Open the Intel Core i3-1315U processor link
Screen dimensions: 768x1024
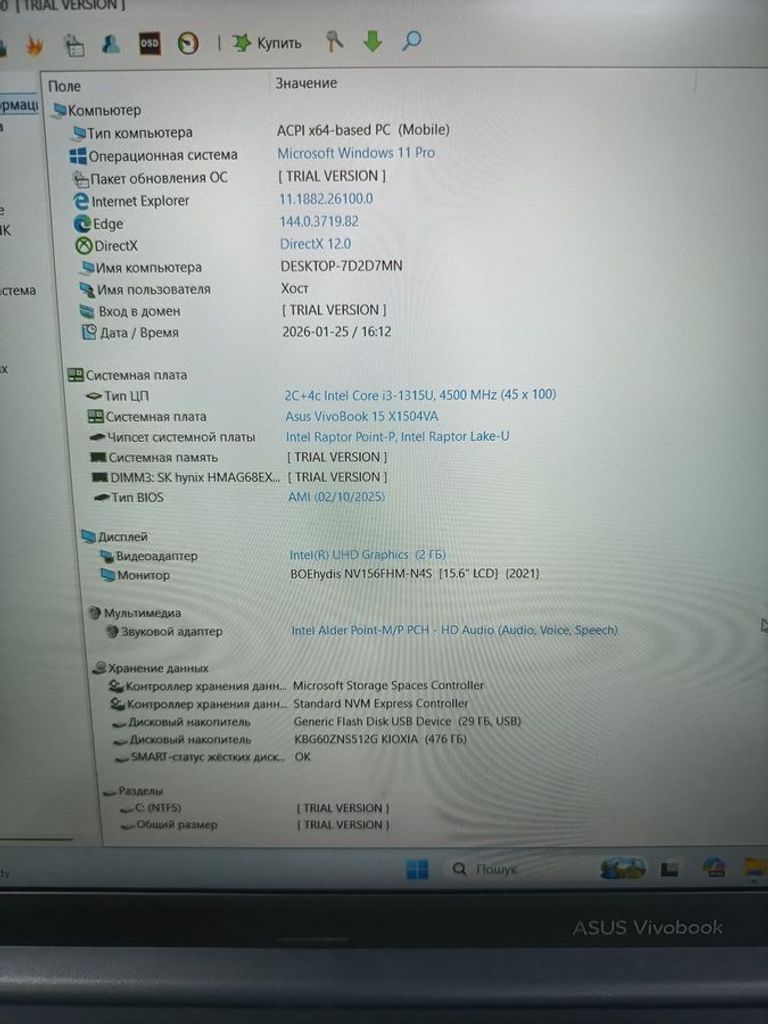[x=420, y=395]
